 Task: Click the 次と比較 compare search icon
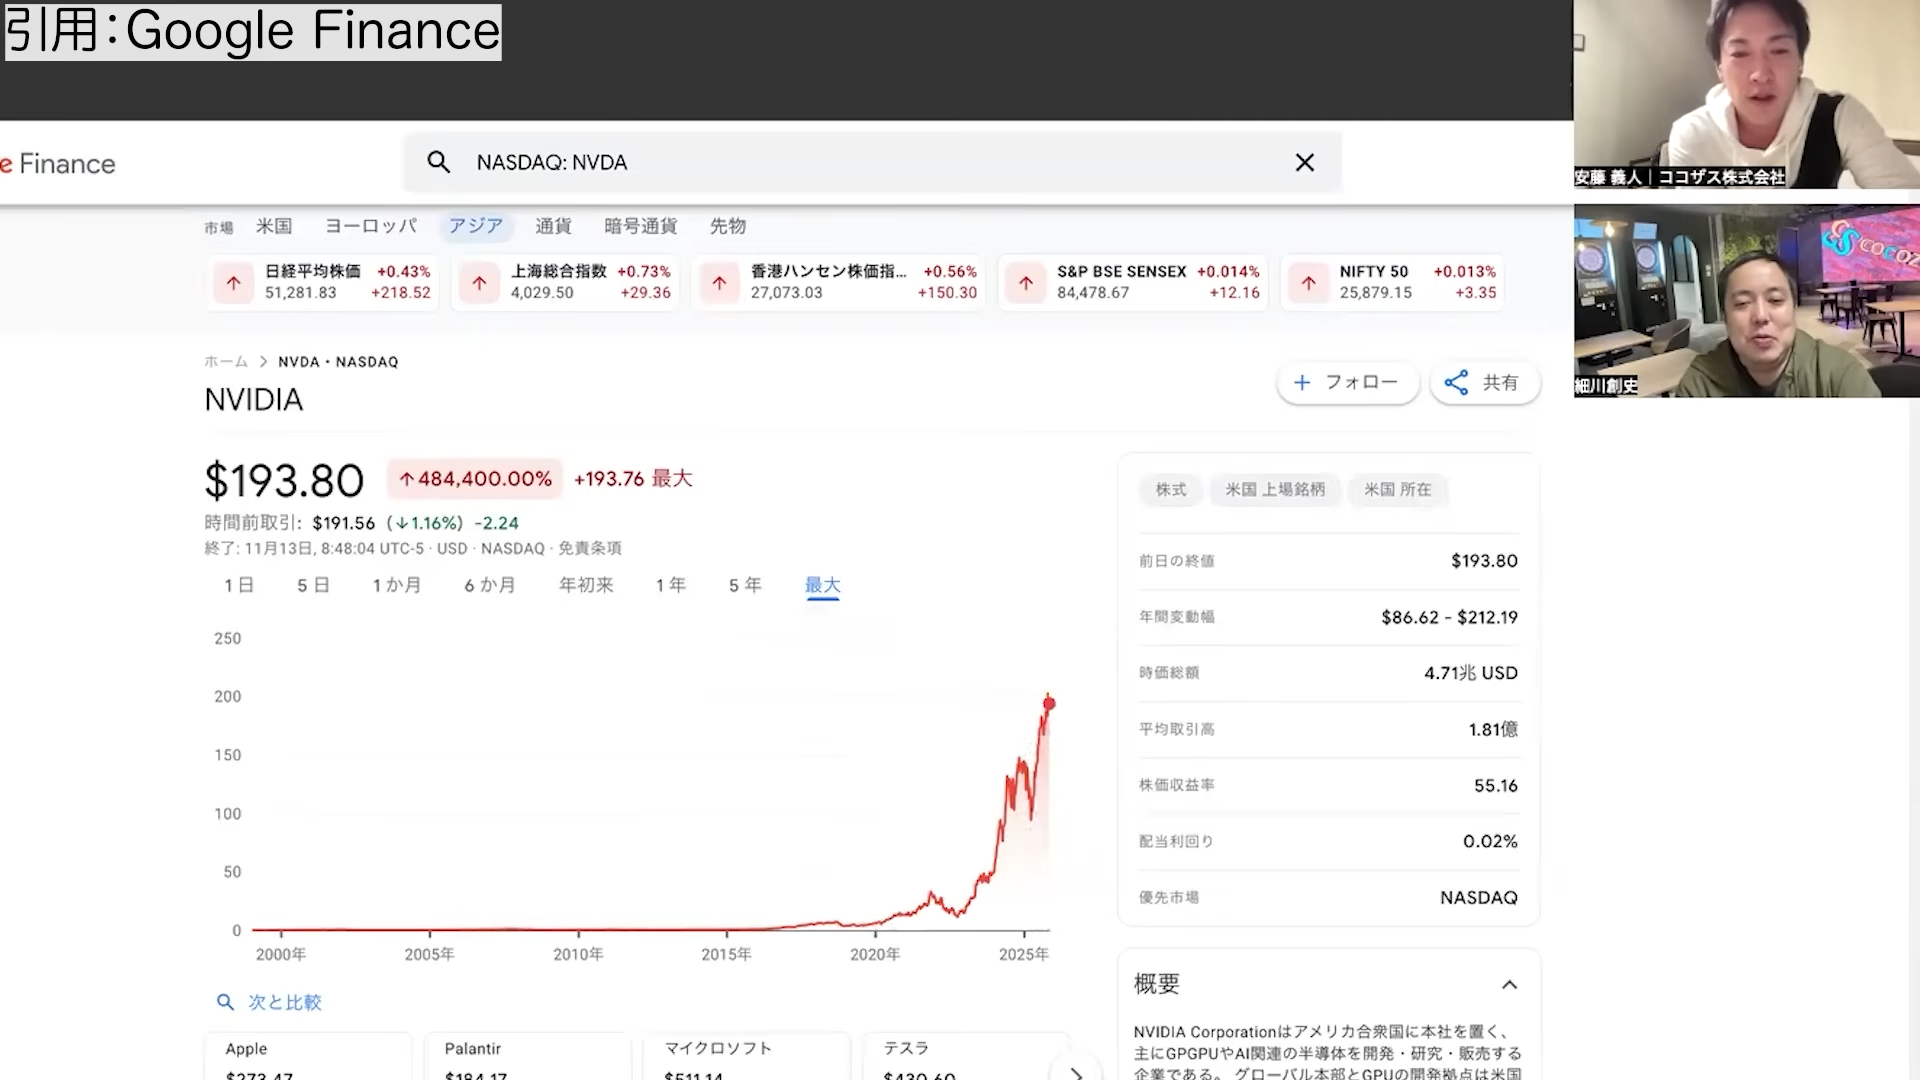tap(225, 1001)
